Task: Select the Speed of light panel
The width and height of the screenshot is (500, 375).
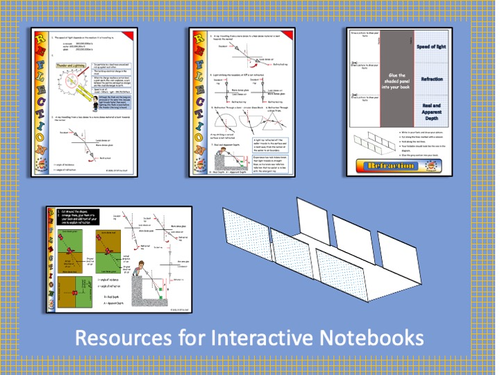Action: [x=431, y=47]
